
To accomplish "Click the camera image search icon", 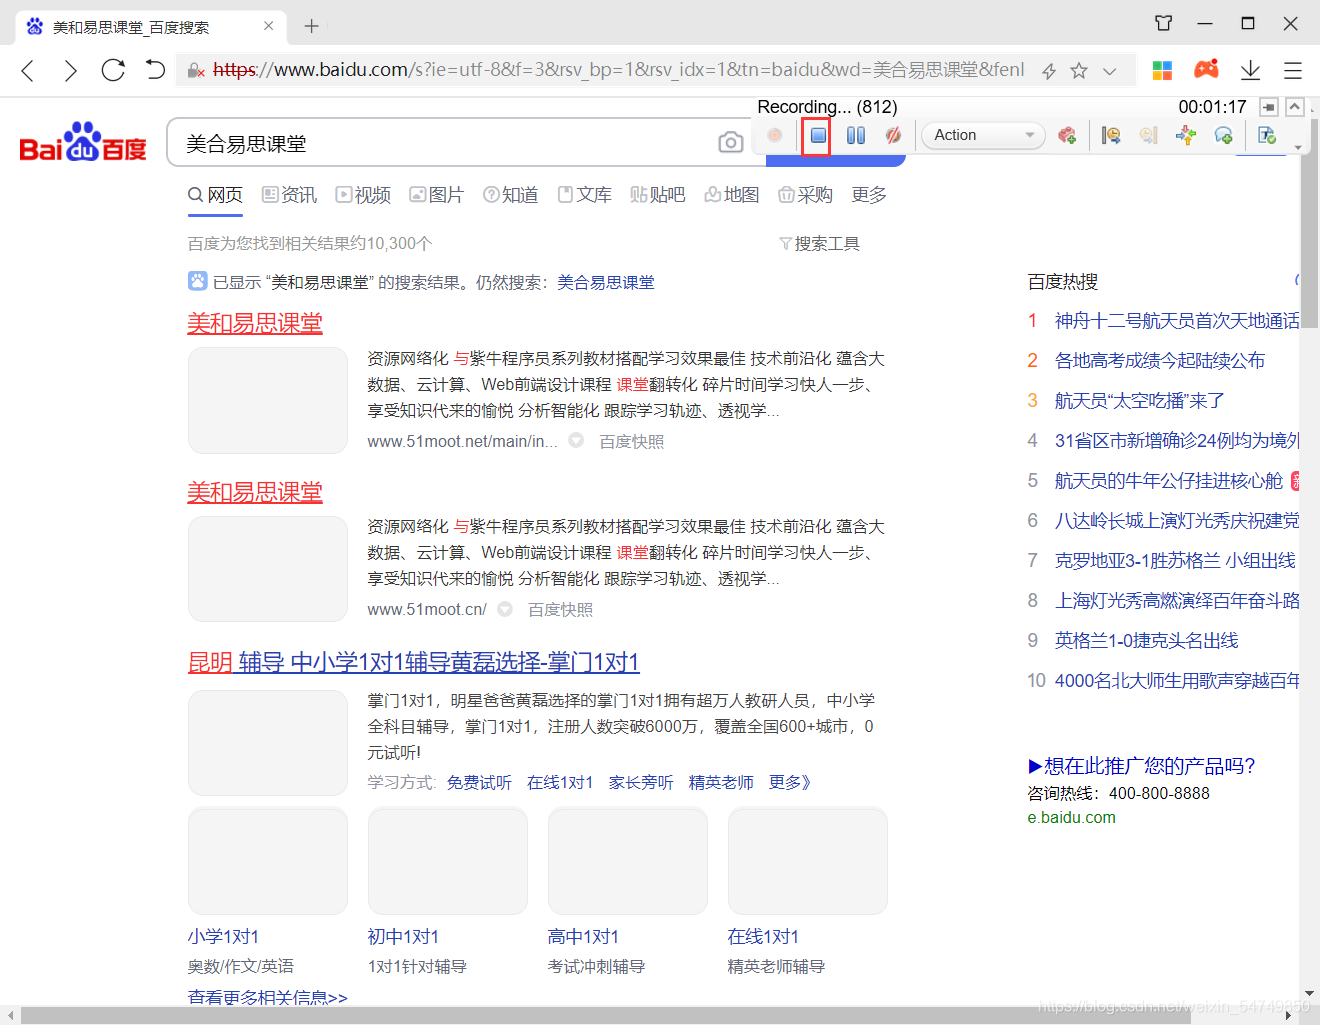I will coord(731,143).
